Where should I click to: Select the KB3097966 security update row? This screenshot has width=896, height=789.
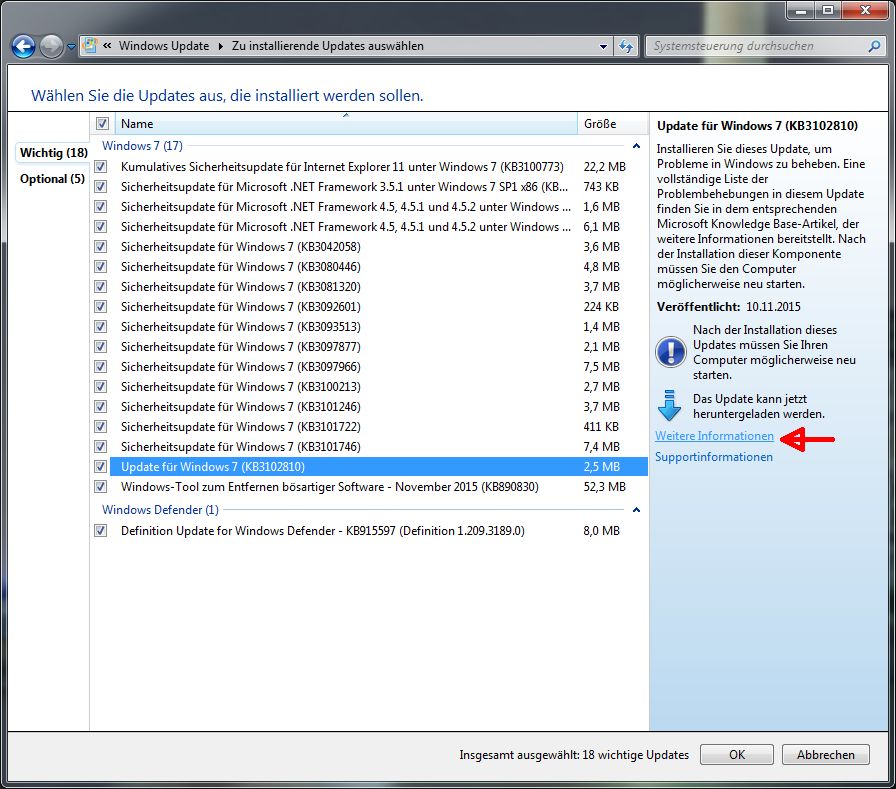[378, 367]
